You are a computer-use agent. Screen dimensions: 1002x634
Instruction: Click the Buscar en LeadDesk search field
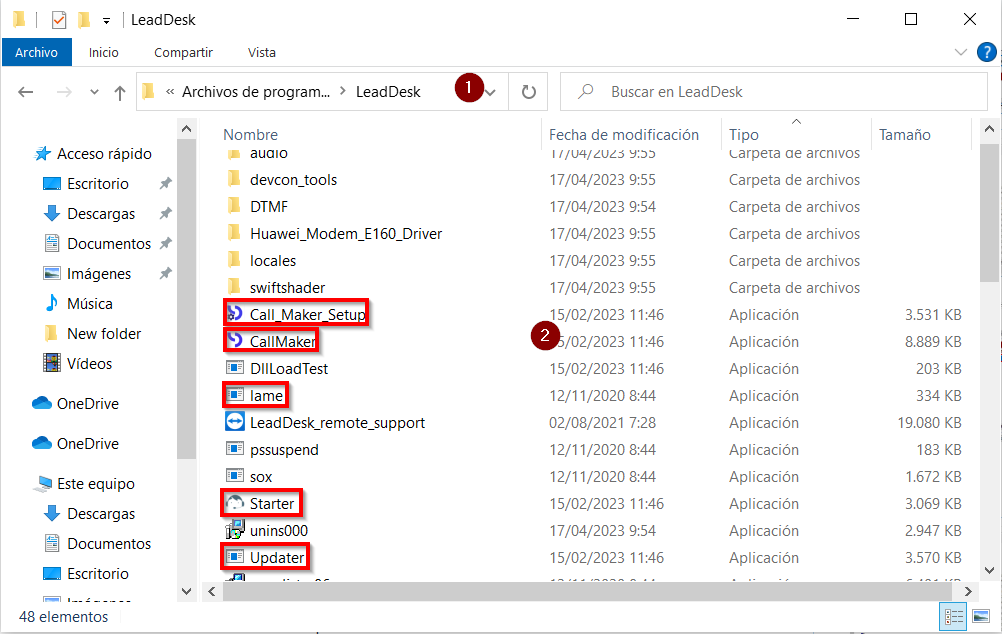coord(774,91)
